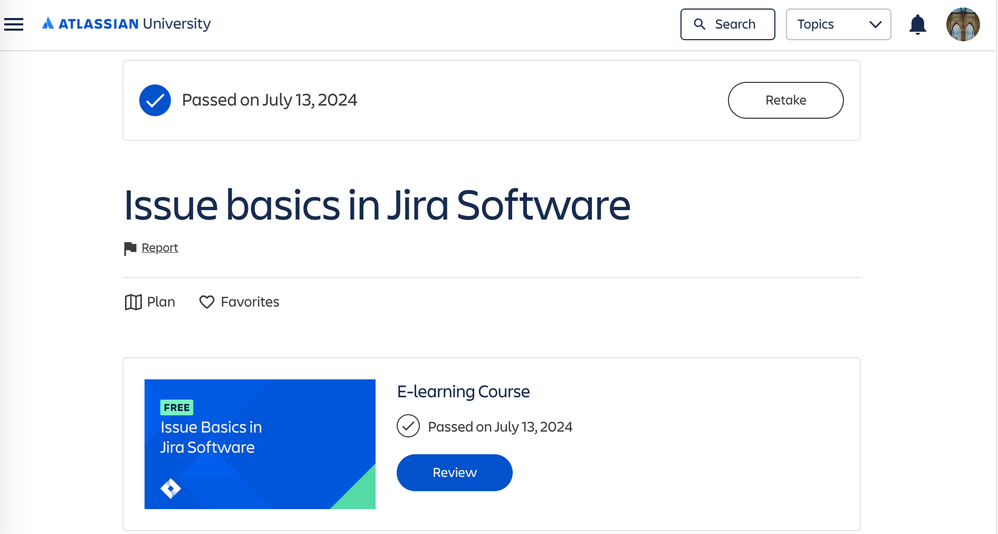The height and width of the screenshot is (534, 998).
Task: Click the Plan map icon
Action: [133, 302]
